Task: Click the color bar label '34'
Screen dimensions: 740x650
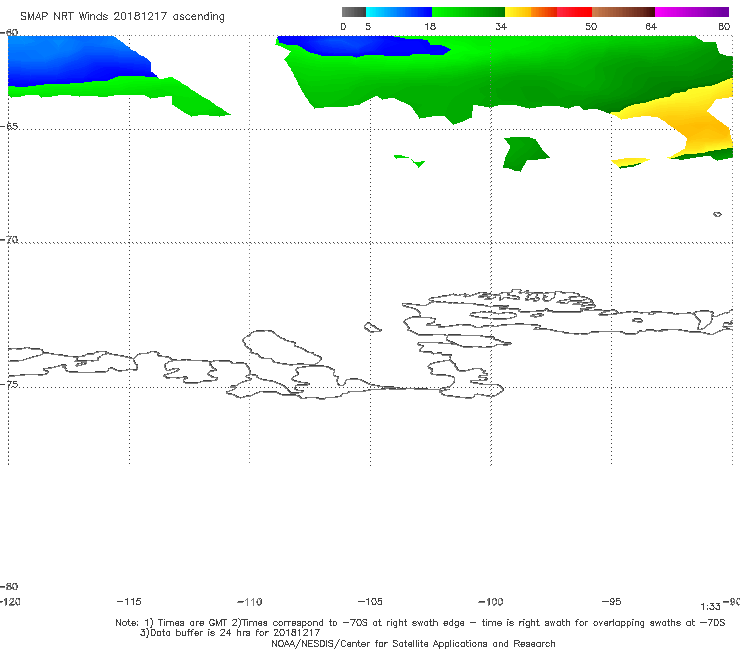Action: pos(501,26)
